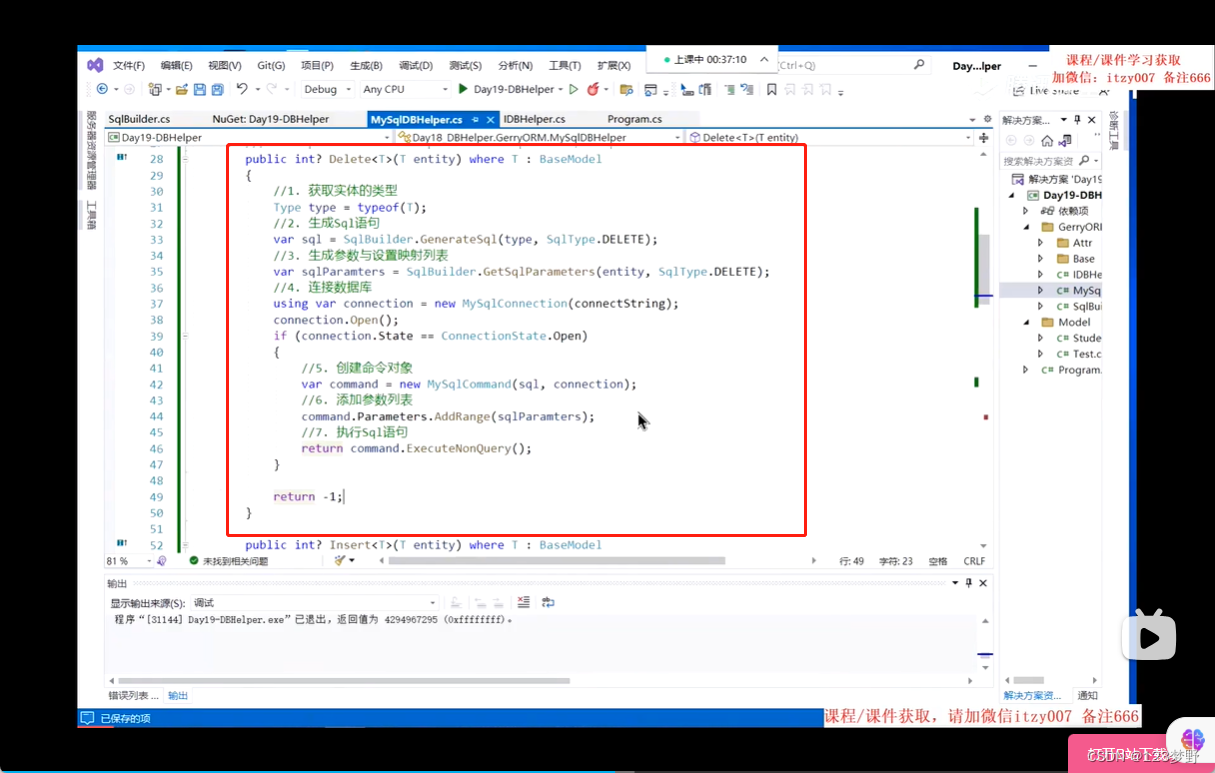Open the Debug configuration dropdown

point(326,89)
